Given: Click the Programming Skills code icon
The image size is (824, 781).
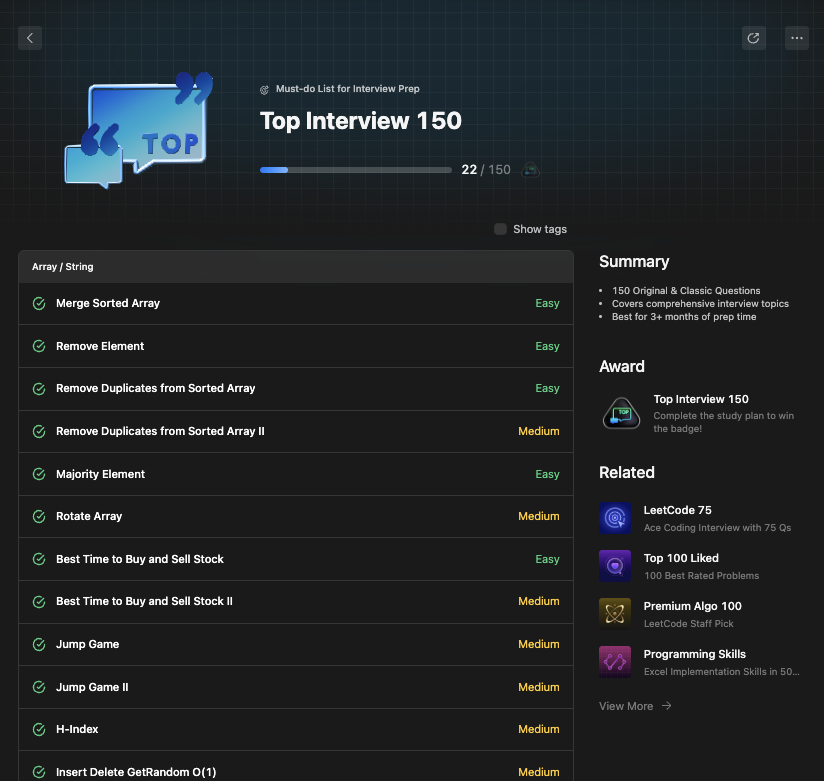Looking at the screenshot, I should point(614,661).
